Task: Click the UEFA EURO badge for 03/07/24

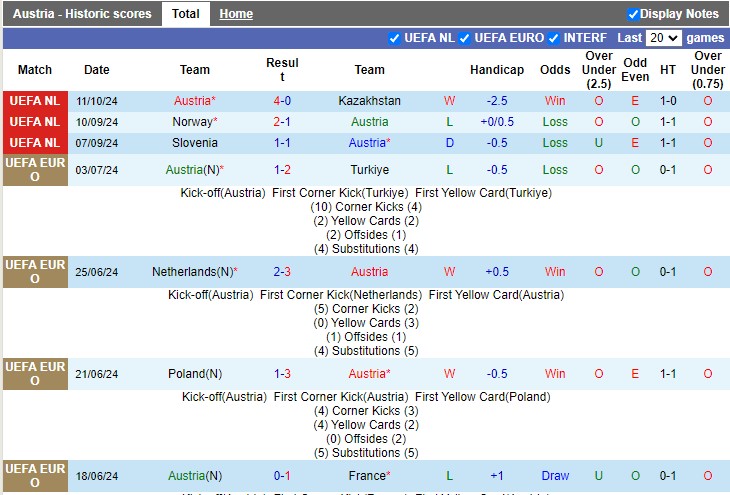Action: click(x=35, y=170)
